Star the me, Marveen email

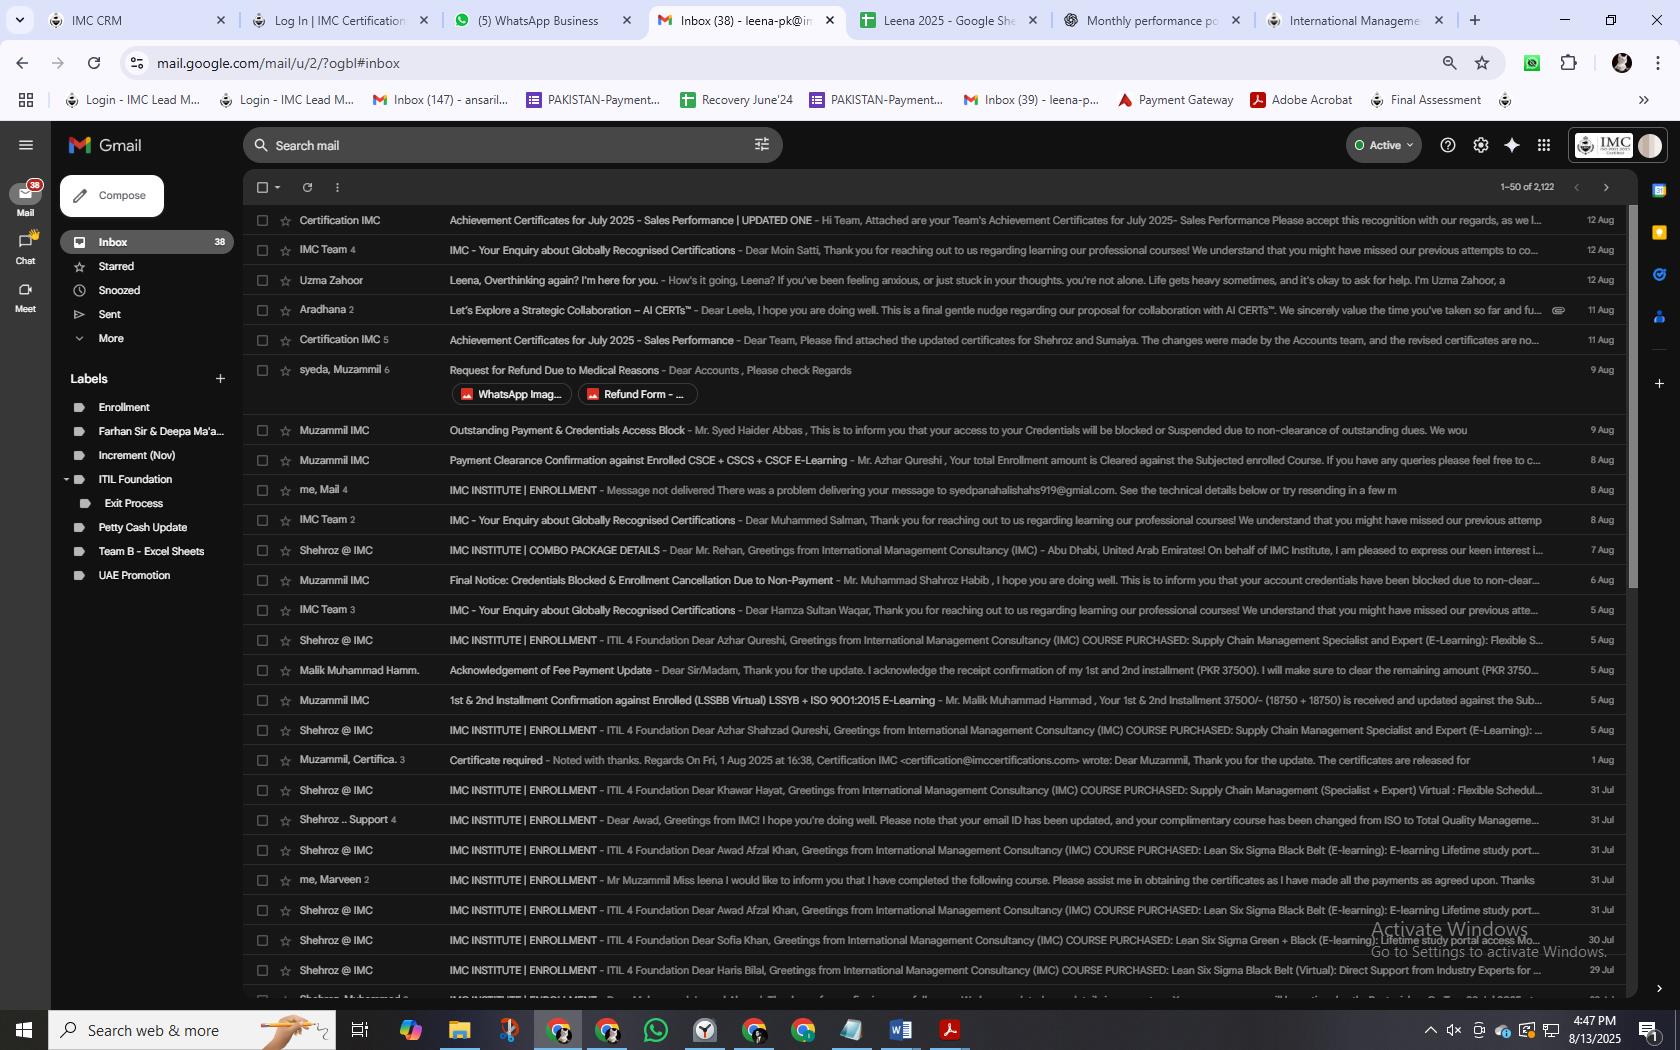[x=285, y=880]
